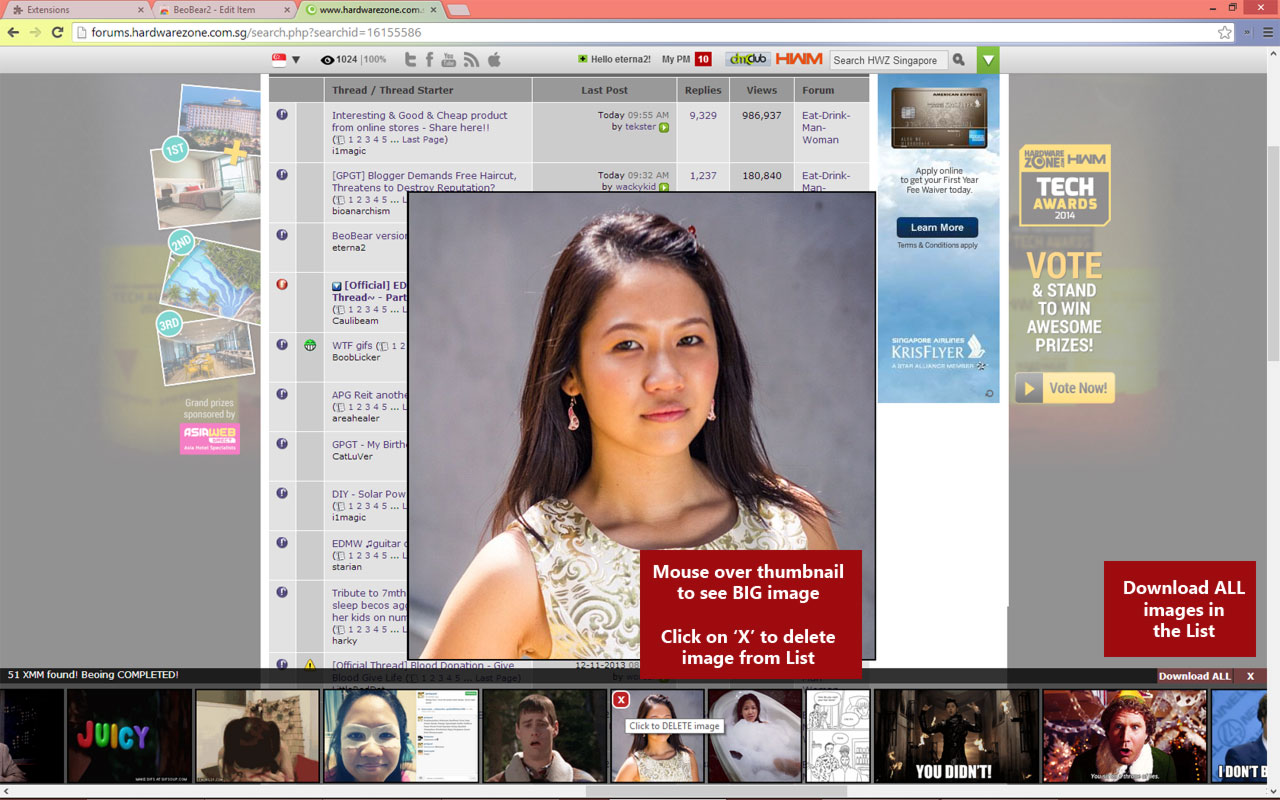Expand the green dropdown arrow in the header
The image size is (1280, 800).
988,60
